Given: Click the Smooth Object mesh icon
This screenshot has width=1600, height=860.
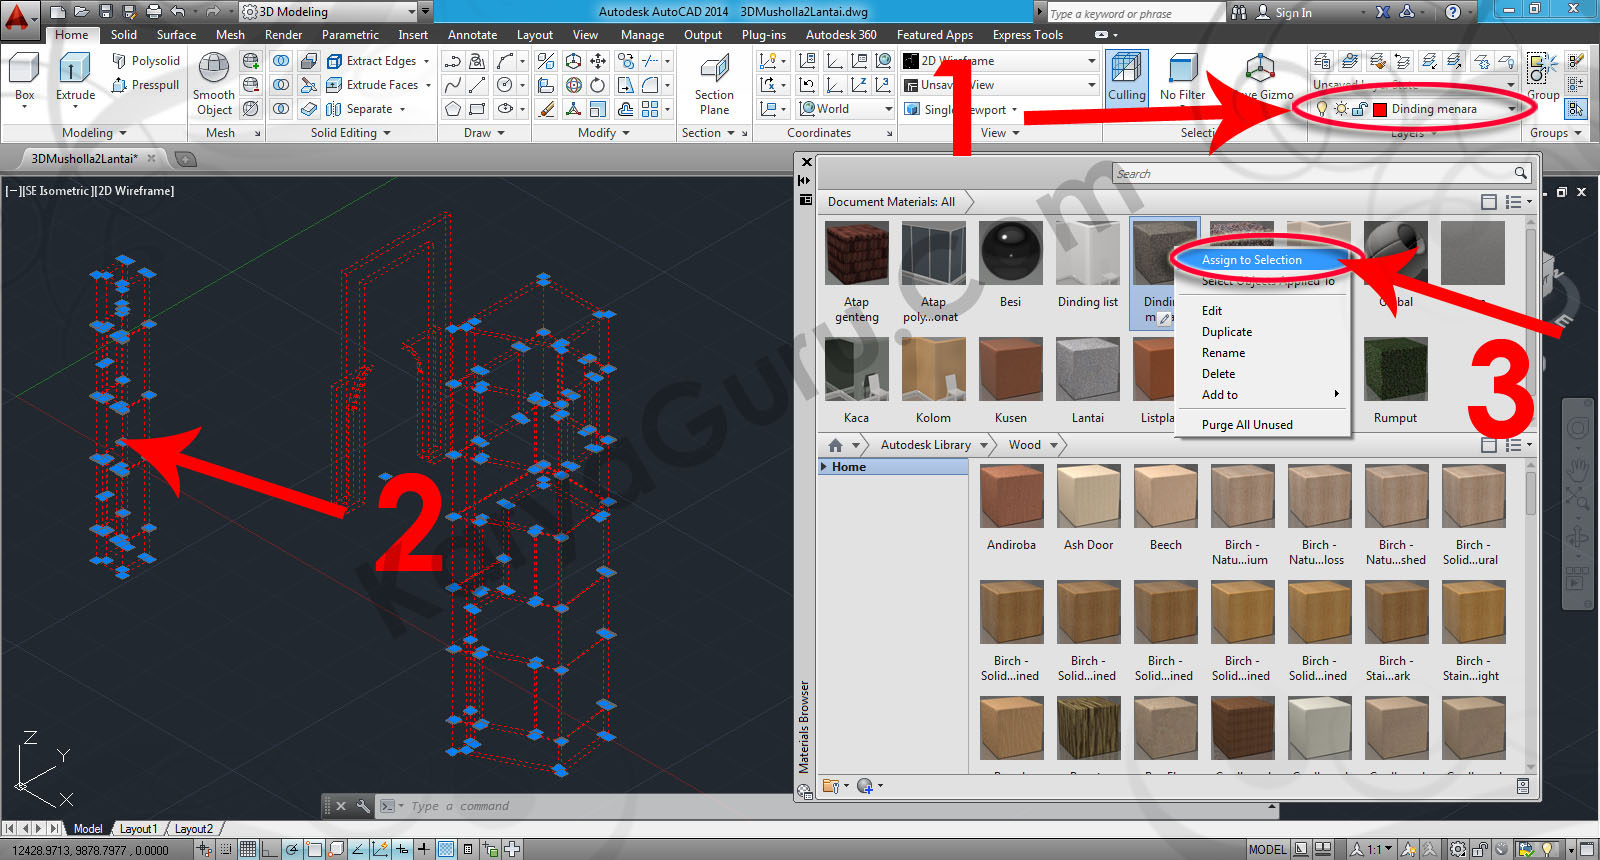Looking at the screenshot, I should [x=213, y=70].
